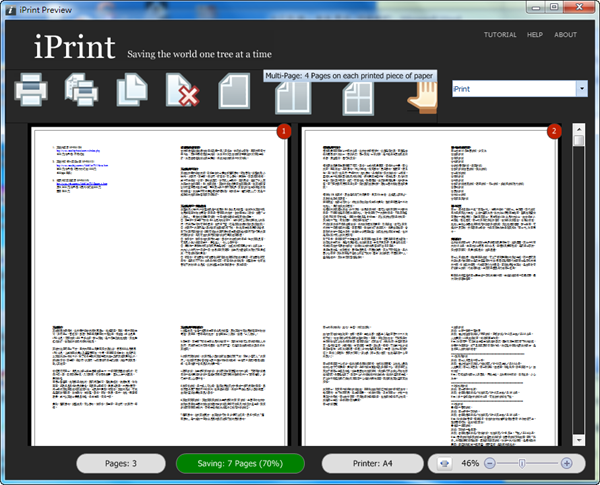Click the zoom out minus button

click(489, 464)
